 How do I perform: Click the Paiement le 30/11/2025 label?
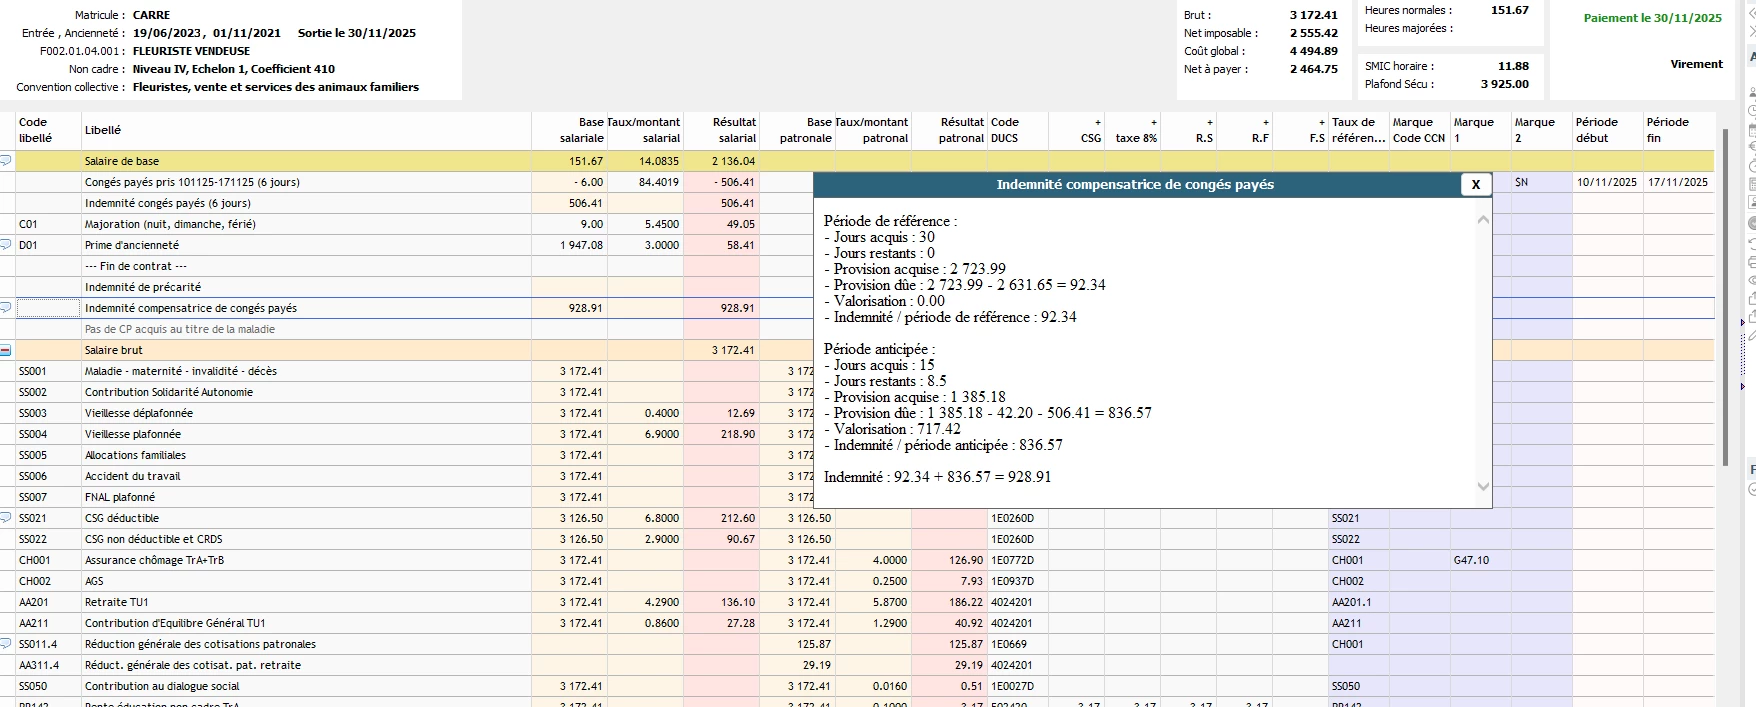[1652, 18]
